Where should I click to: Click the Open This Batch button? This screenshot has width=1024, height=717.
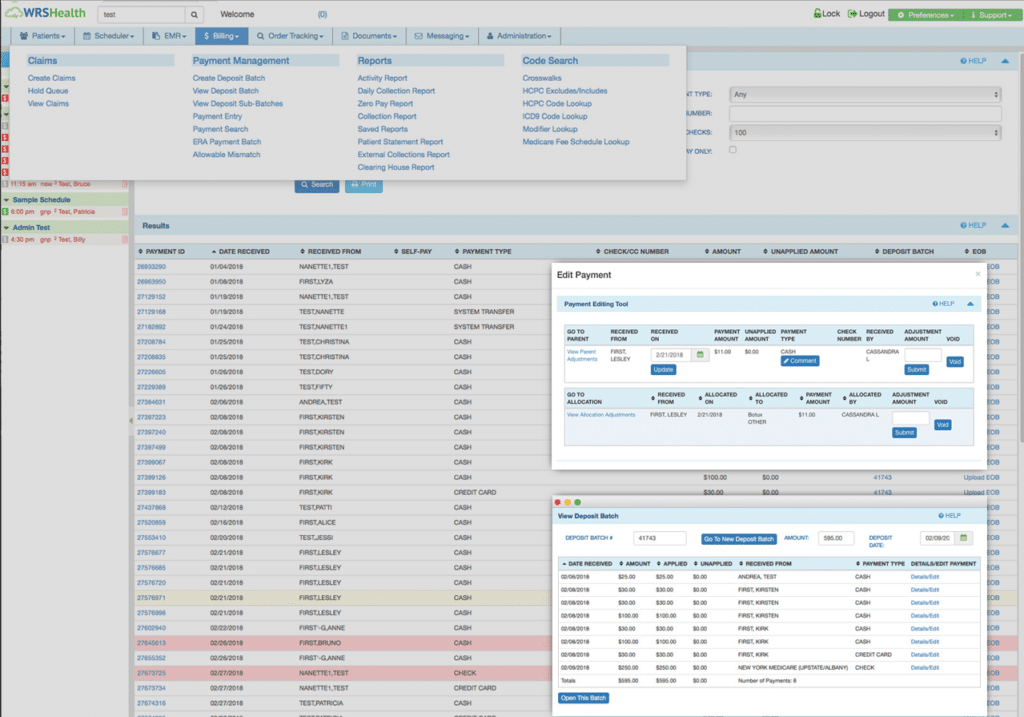click(x=583, y=698)
